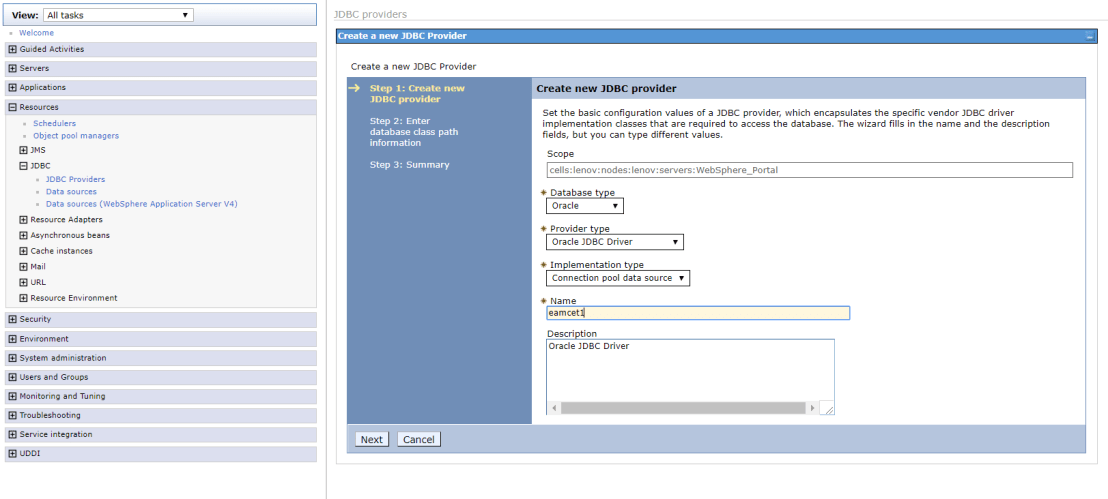Open the Implementation type dropdown
The height and width of the screenshot is (499, 1108).
(618, 278)
